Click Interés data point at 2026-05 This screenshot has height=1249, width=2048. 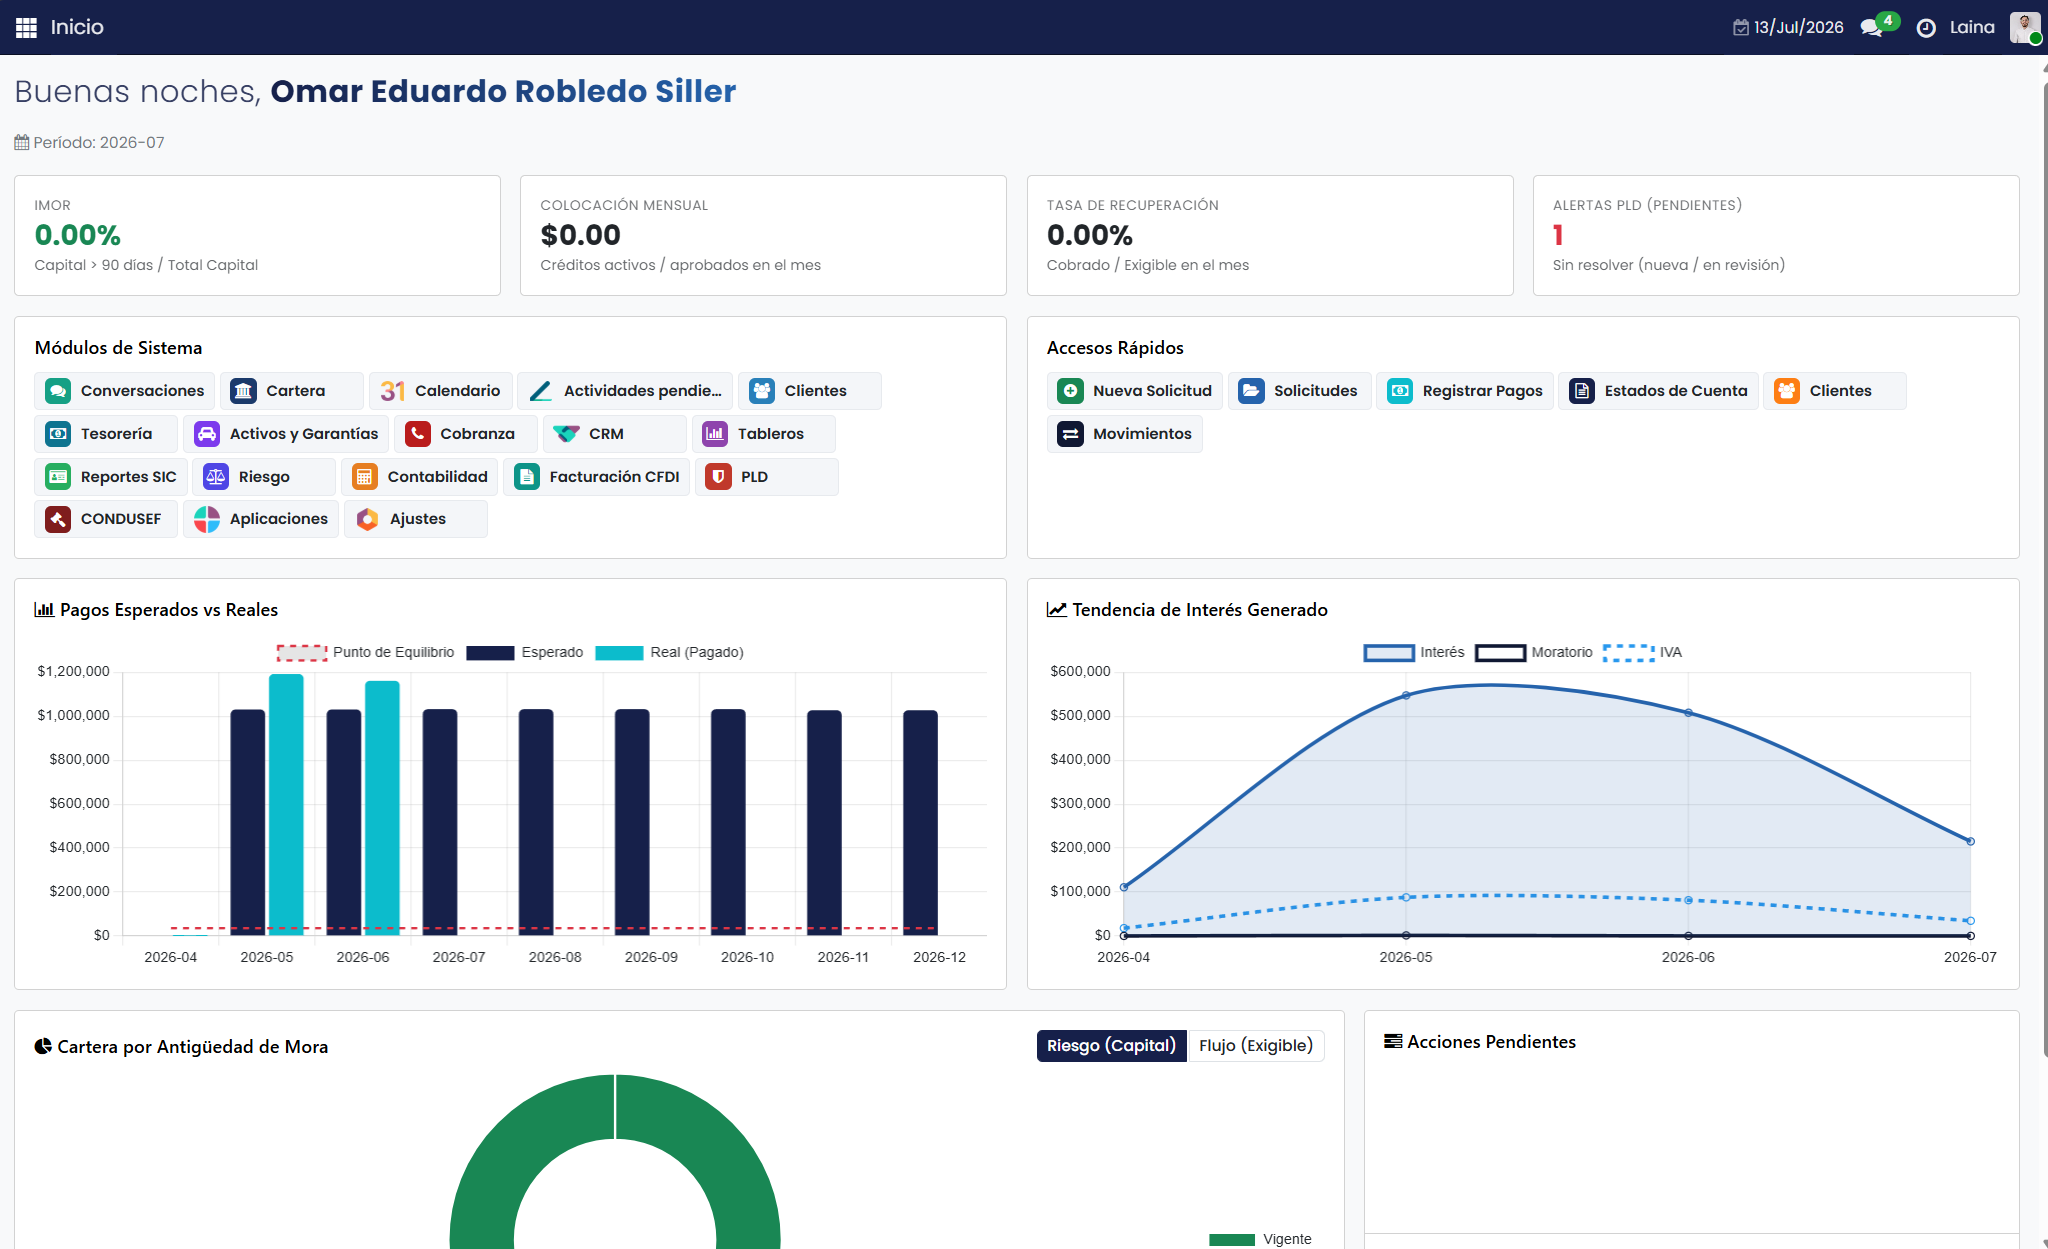[1406, 695]
